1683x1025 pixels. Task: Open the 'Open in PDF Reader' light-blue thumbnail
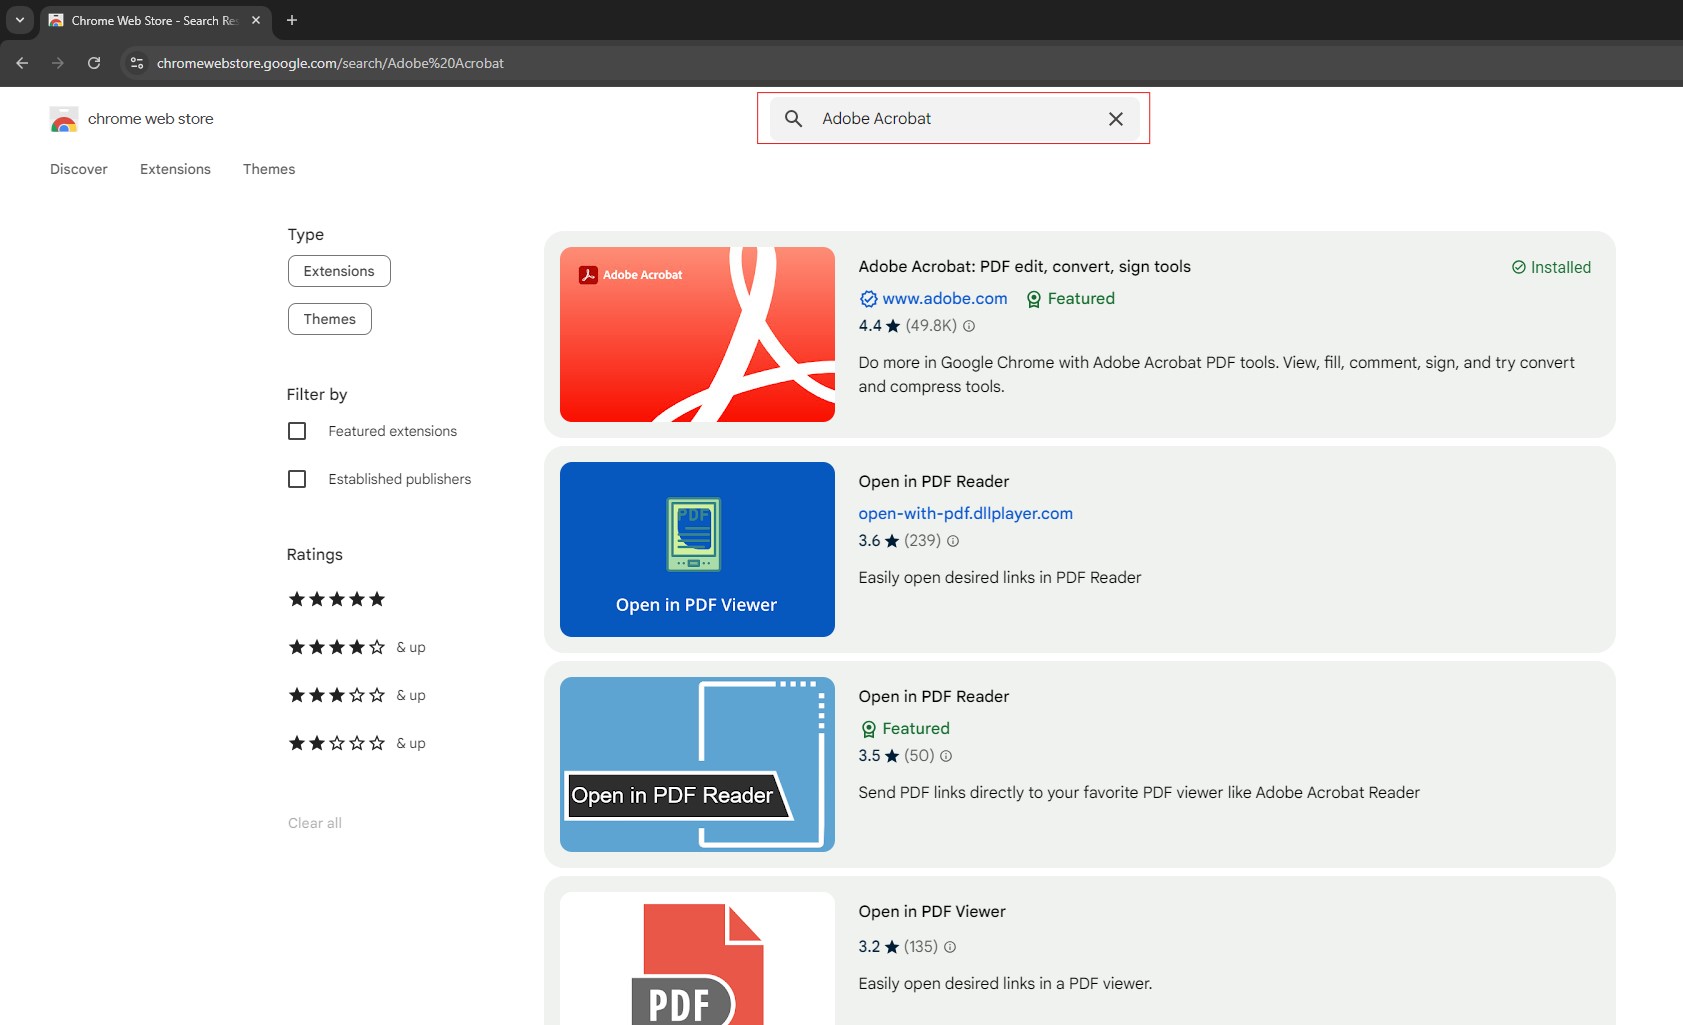697,764
